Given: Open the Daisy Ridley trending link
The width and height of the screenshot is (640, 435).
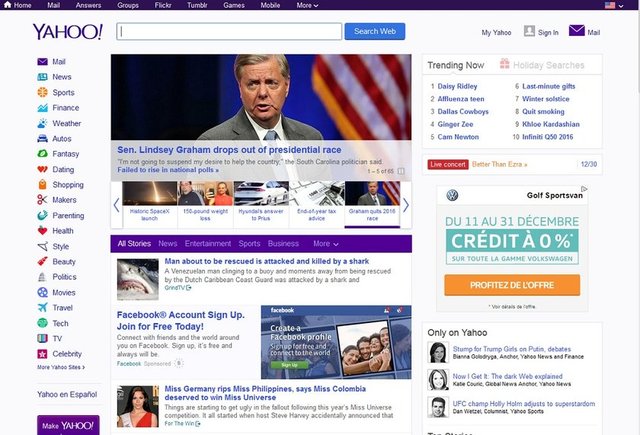Looking at the screenshot, I should (x=457, y=86).
